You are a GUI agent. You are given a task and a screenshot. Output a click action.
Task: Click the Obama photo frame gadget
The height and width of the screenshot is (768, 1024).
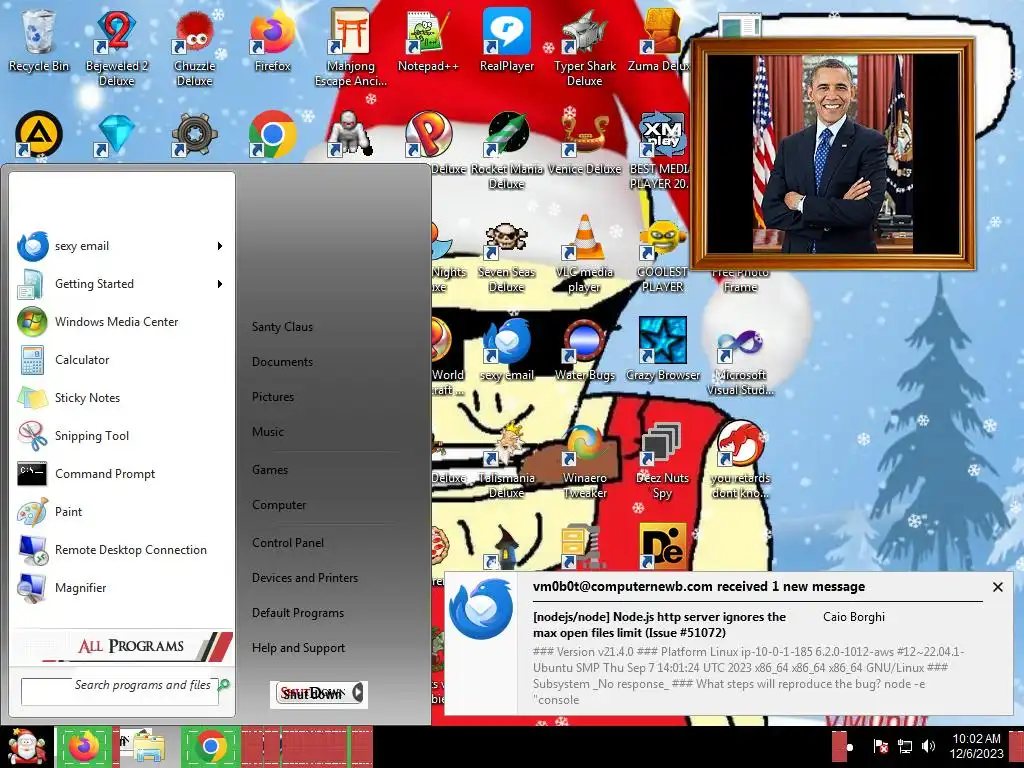pos(833,154)
